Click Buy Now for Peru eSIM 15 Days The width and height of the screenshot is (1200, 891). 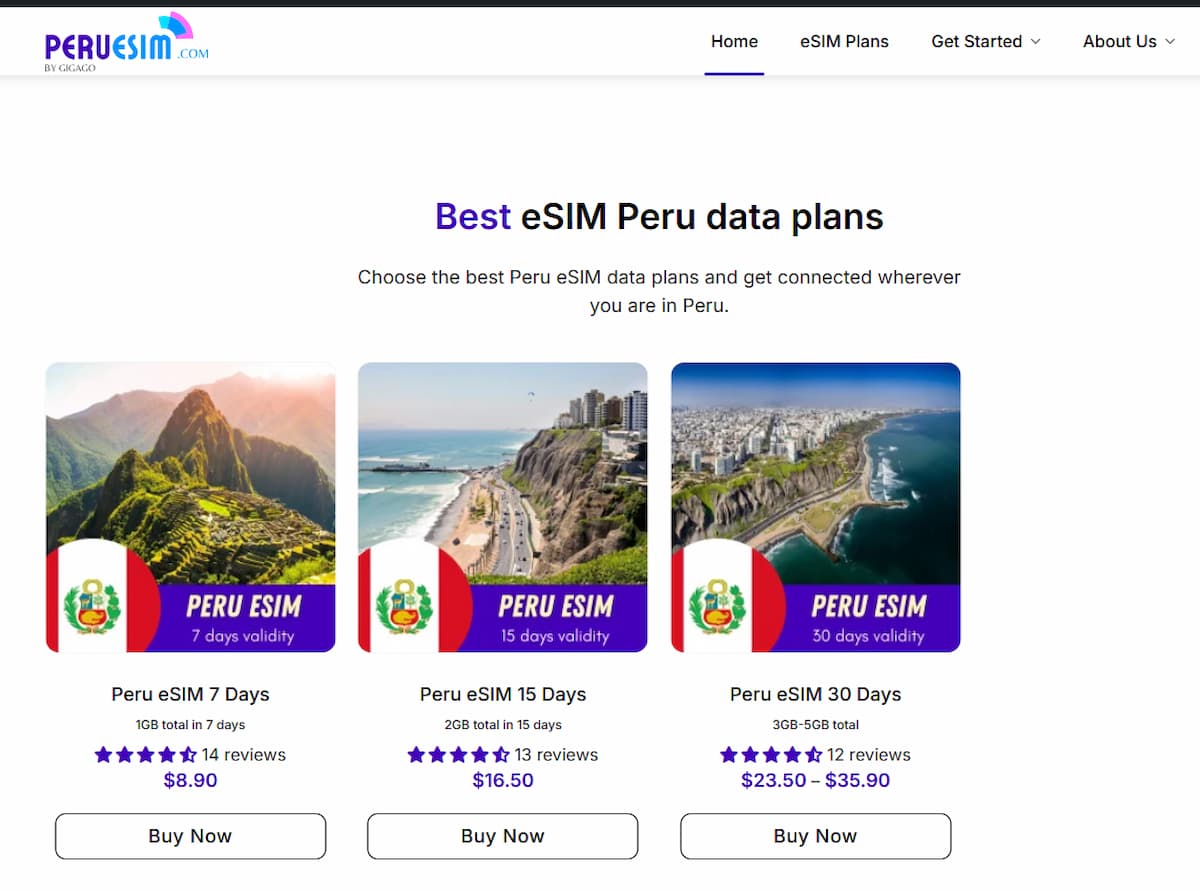coord(503,836)
